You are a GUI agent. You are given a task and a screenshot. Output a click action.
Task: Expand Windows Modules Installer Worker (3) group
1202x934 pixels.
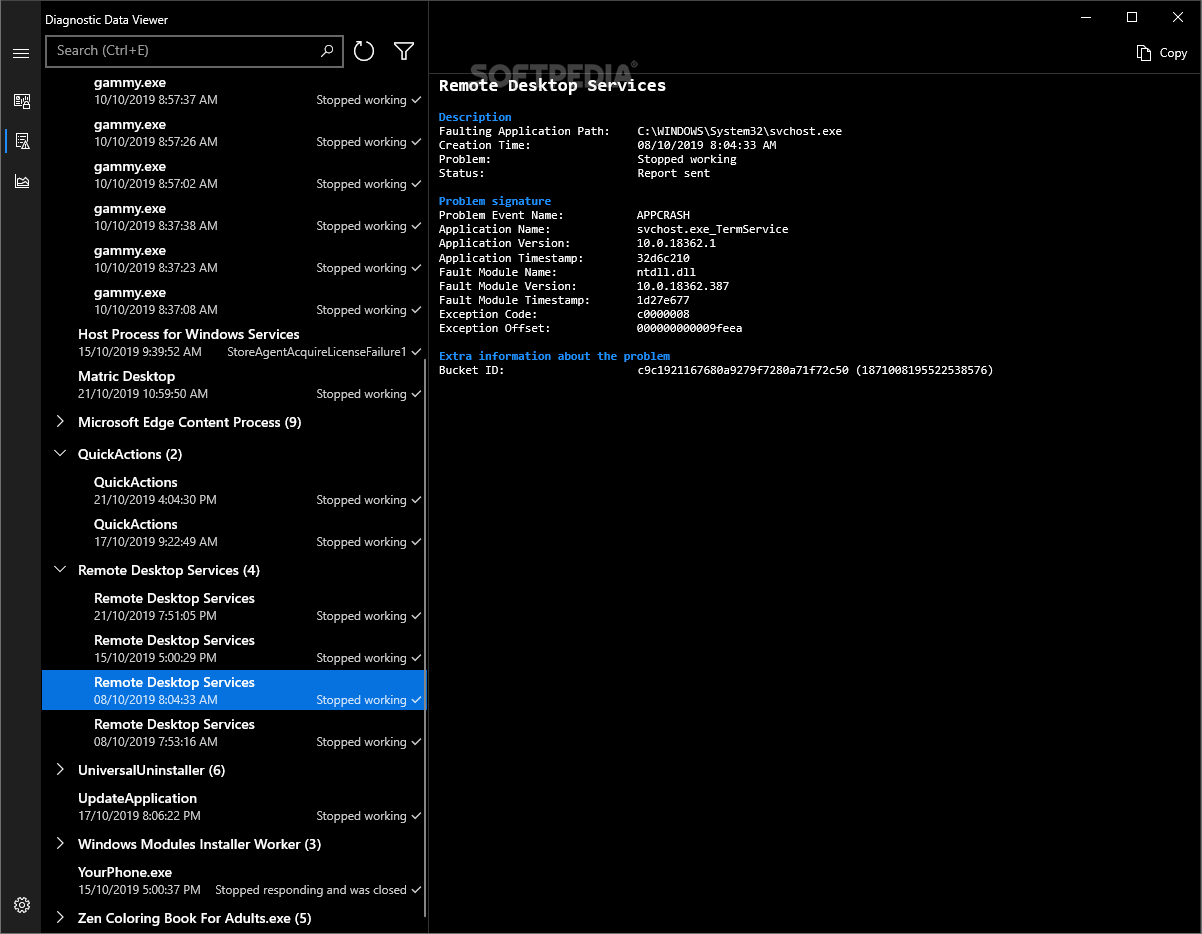coord(60,844)
